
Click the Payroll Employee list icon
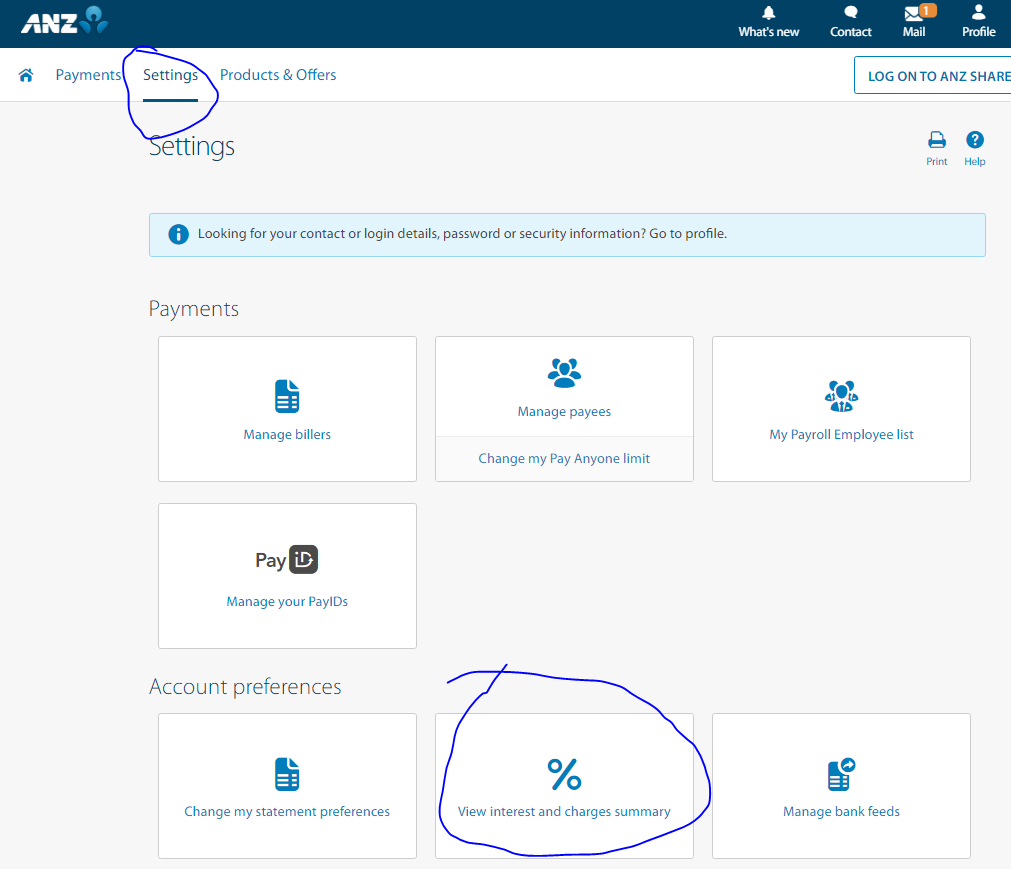tap(841, 396)
